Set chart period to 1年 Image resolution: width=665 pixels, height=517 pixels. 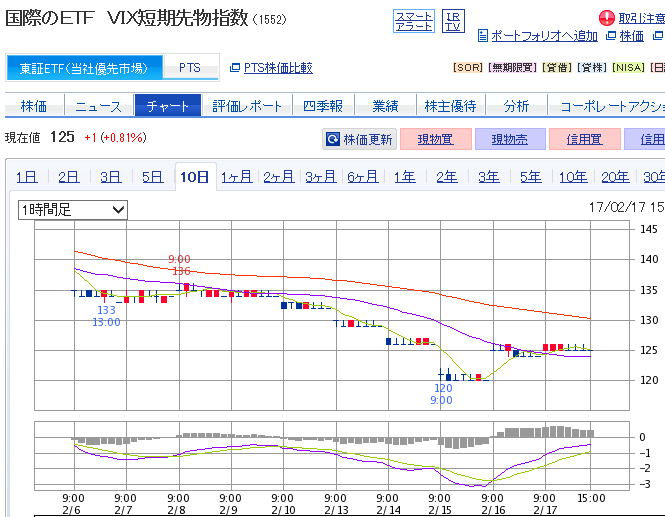coord(405,177)
